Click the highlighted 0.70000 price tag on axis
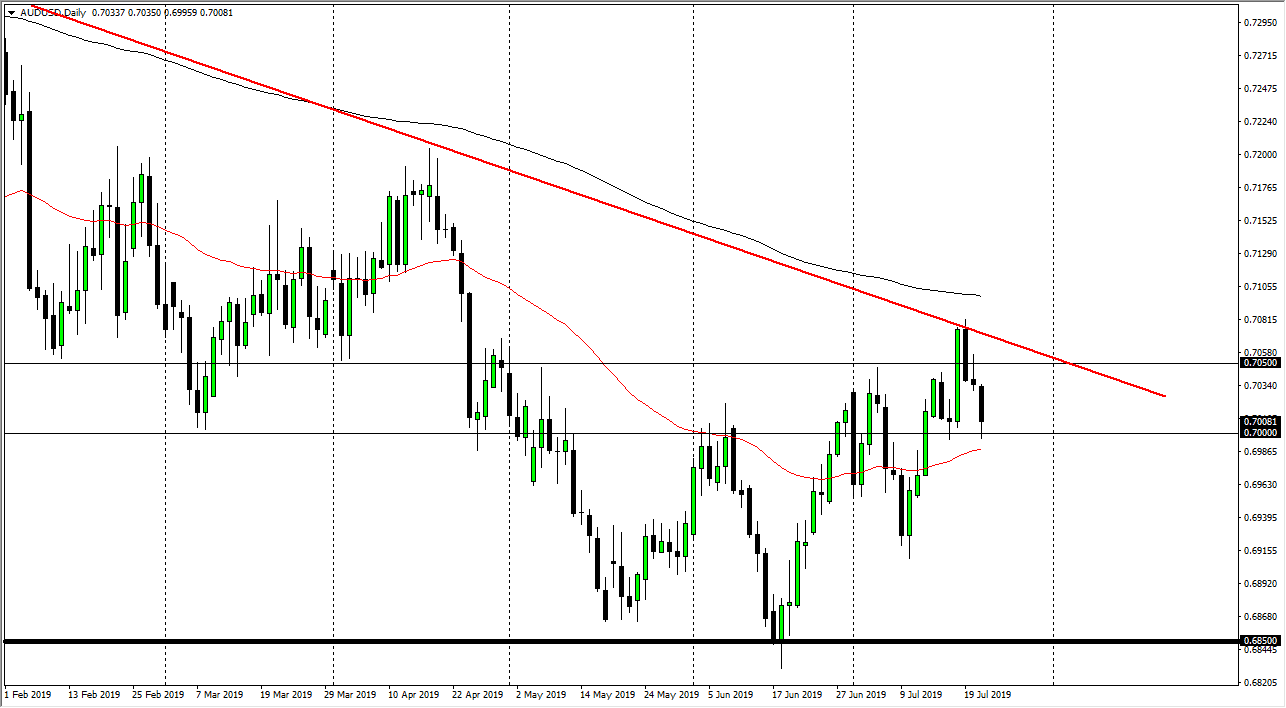This screenshot has height=708, width=1286. [x=1261, y=433]
